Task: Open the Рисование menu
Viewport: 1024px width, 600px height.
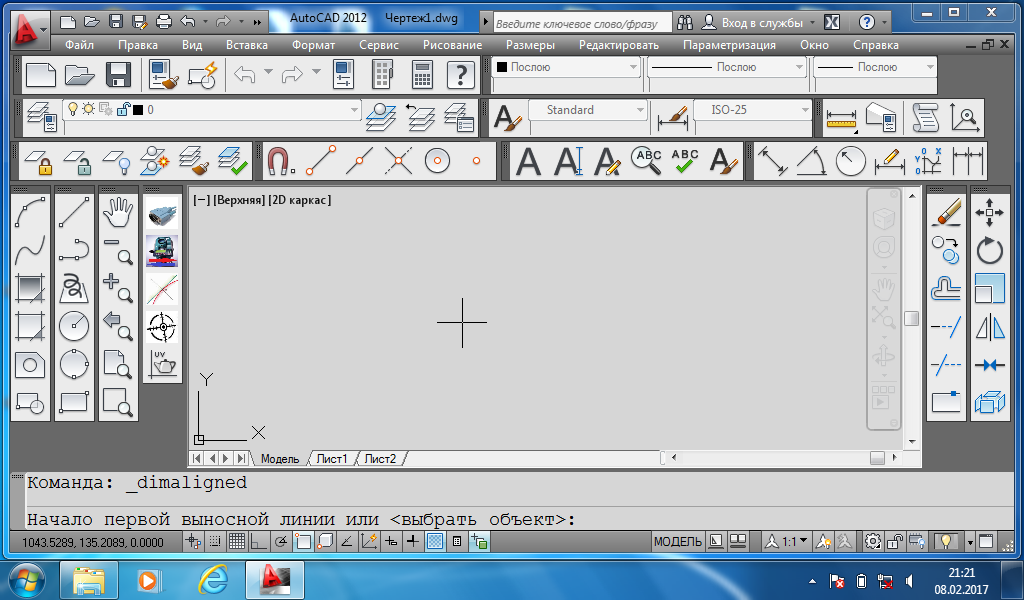Action: click(x=452, y=45)
